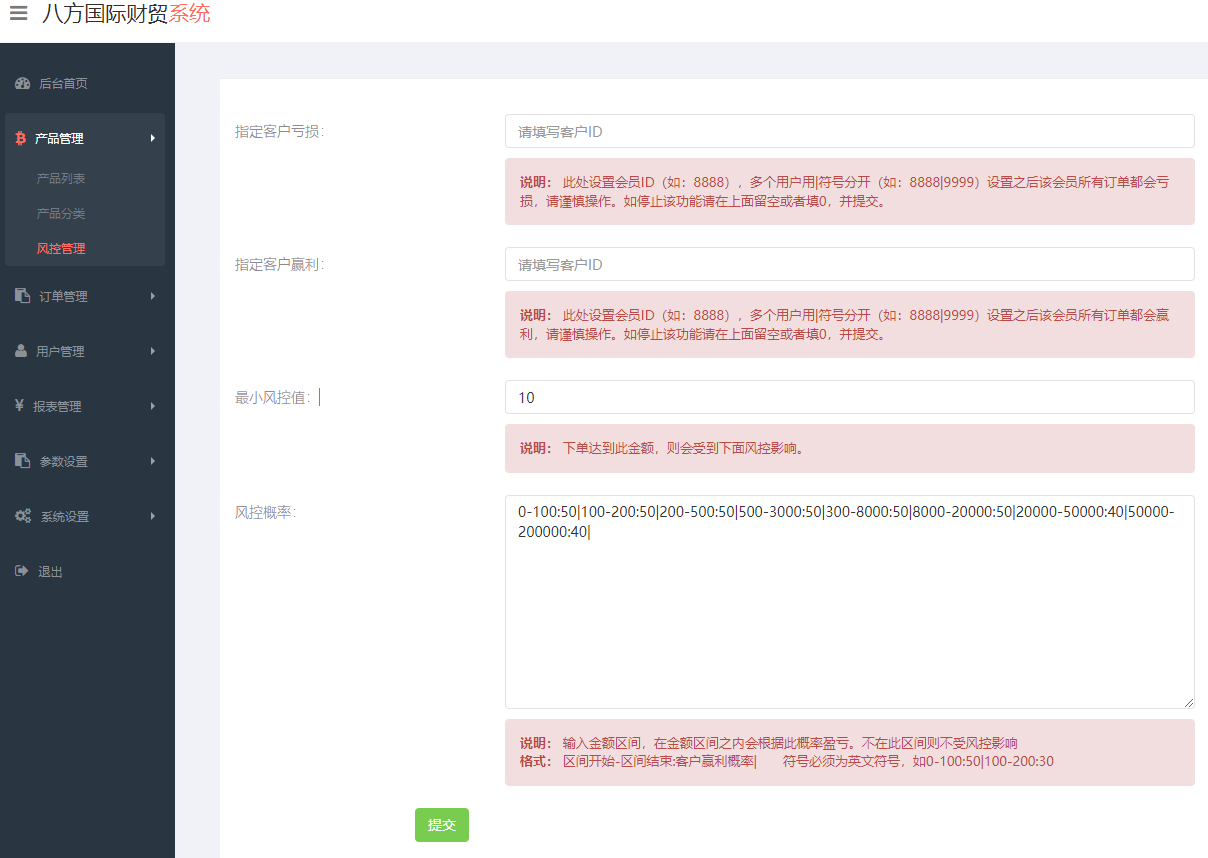This screenshot has width=1208, height=858.
Task: Focus the 指定客户亏损 customer ID field
Action: tap(849, 131)
